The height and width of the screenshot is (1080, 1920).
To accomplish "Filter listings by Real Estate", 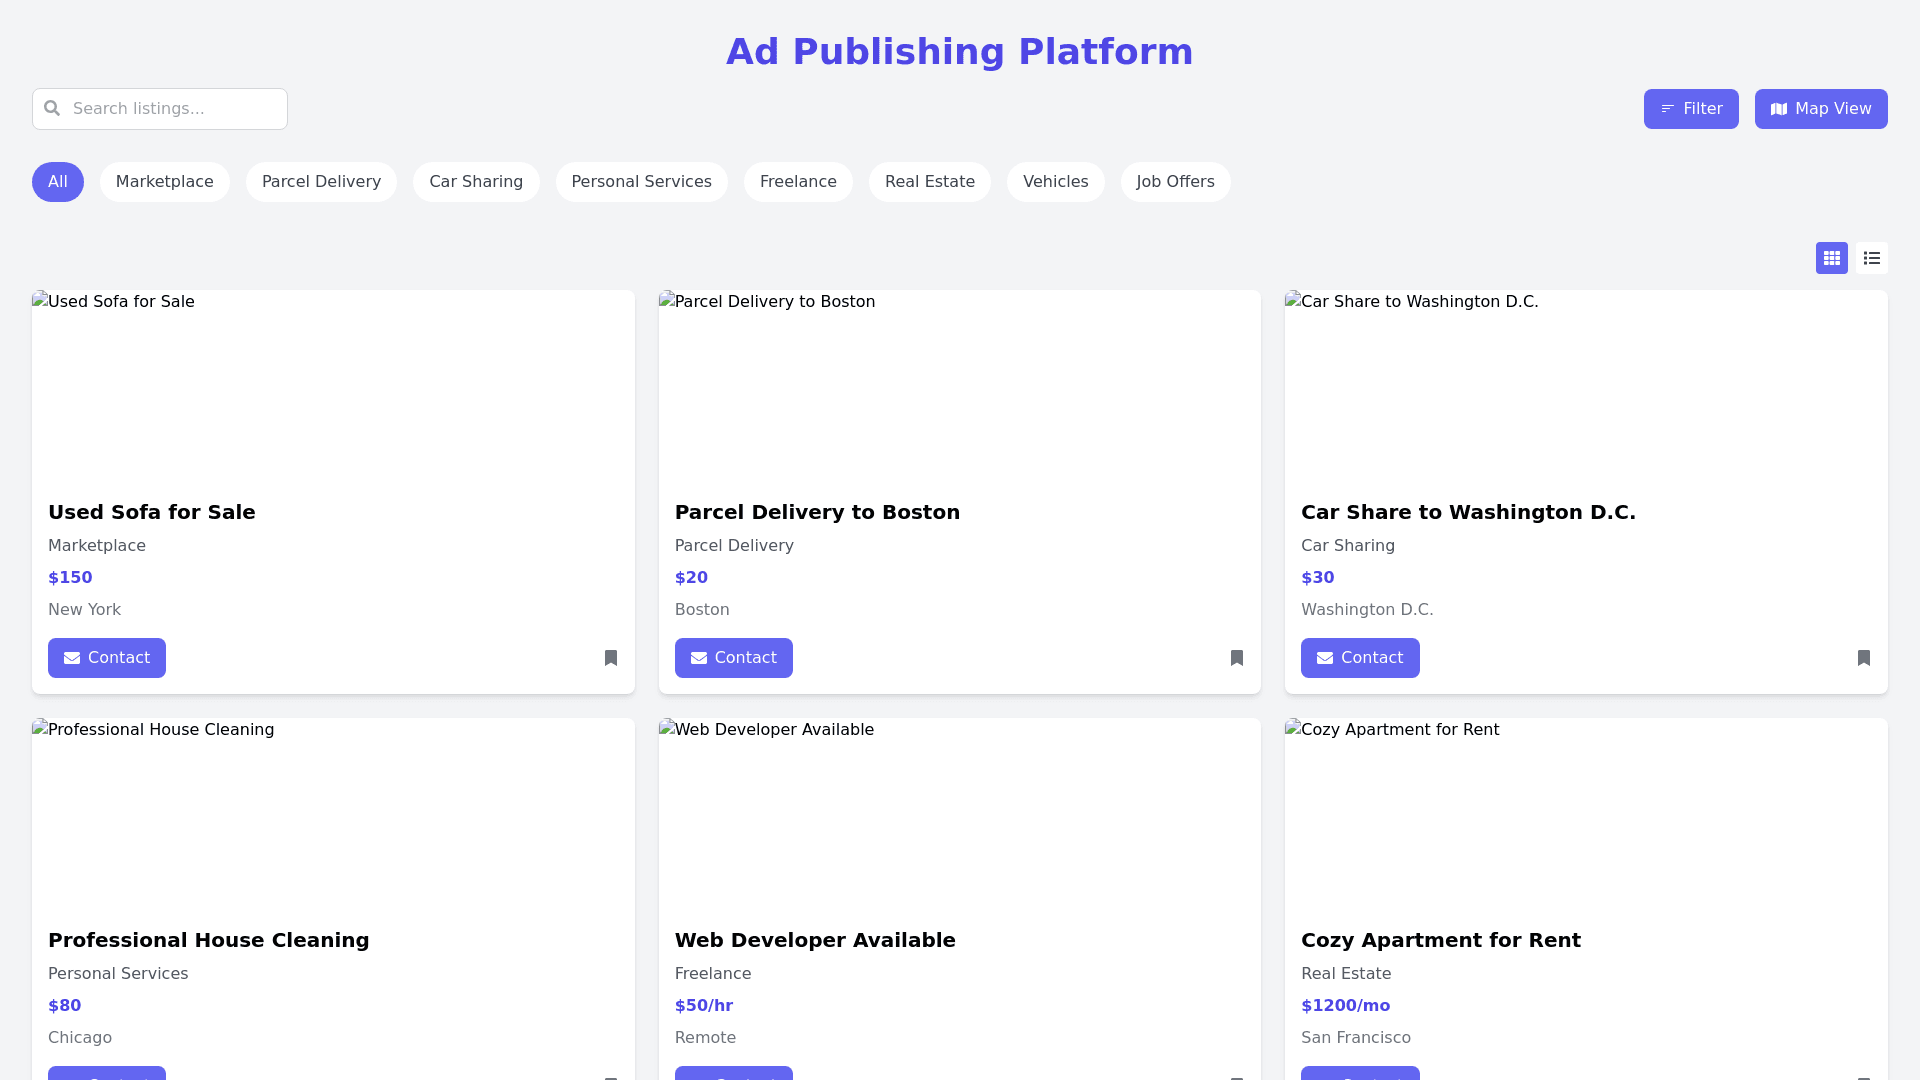I will click(x=930, y=182).
